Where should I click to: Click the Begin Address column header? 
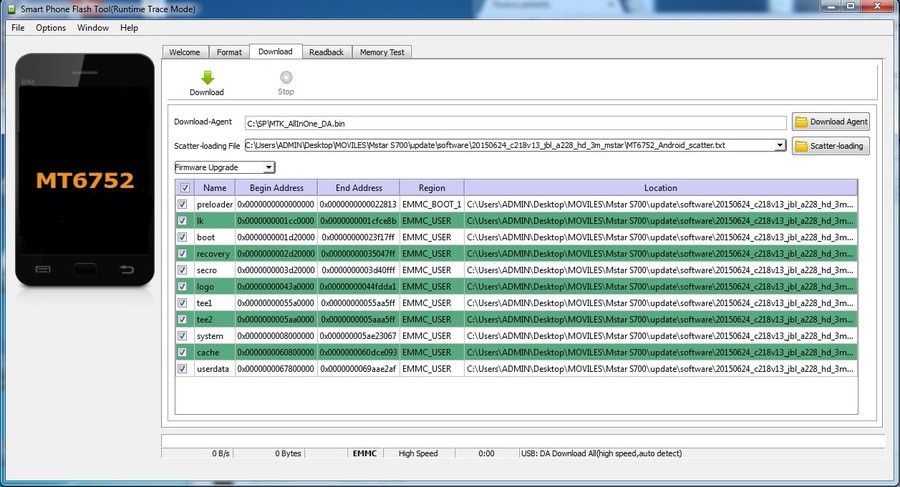pyautogui.click(x=276, y=188)
